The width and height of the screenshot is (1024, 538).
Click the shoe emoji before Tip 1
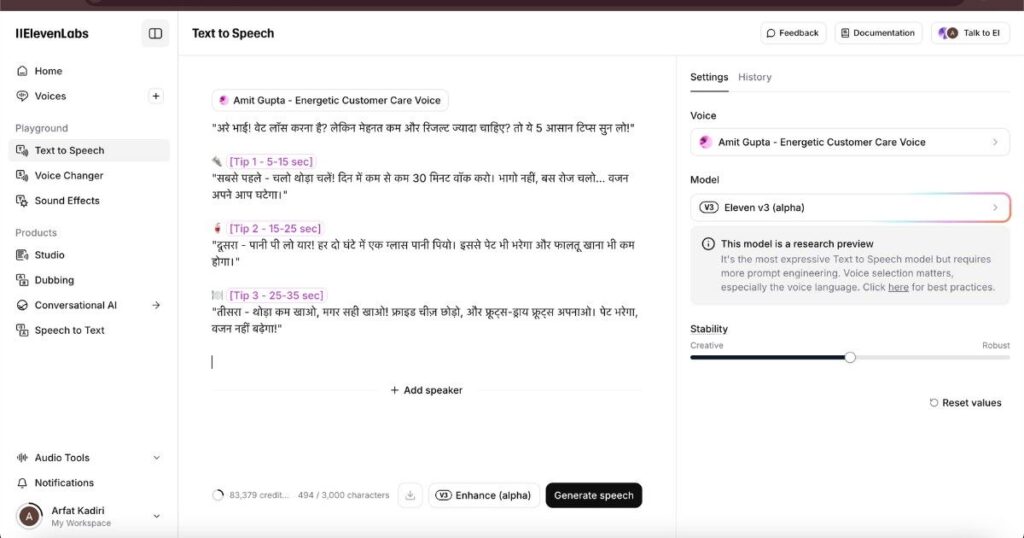pyautogui.click(x=217, y=161)
